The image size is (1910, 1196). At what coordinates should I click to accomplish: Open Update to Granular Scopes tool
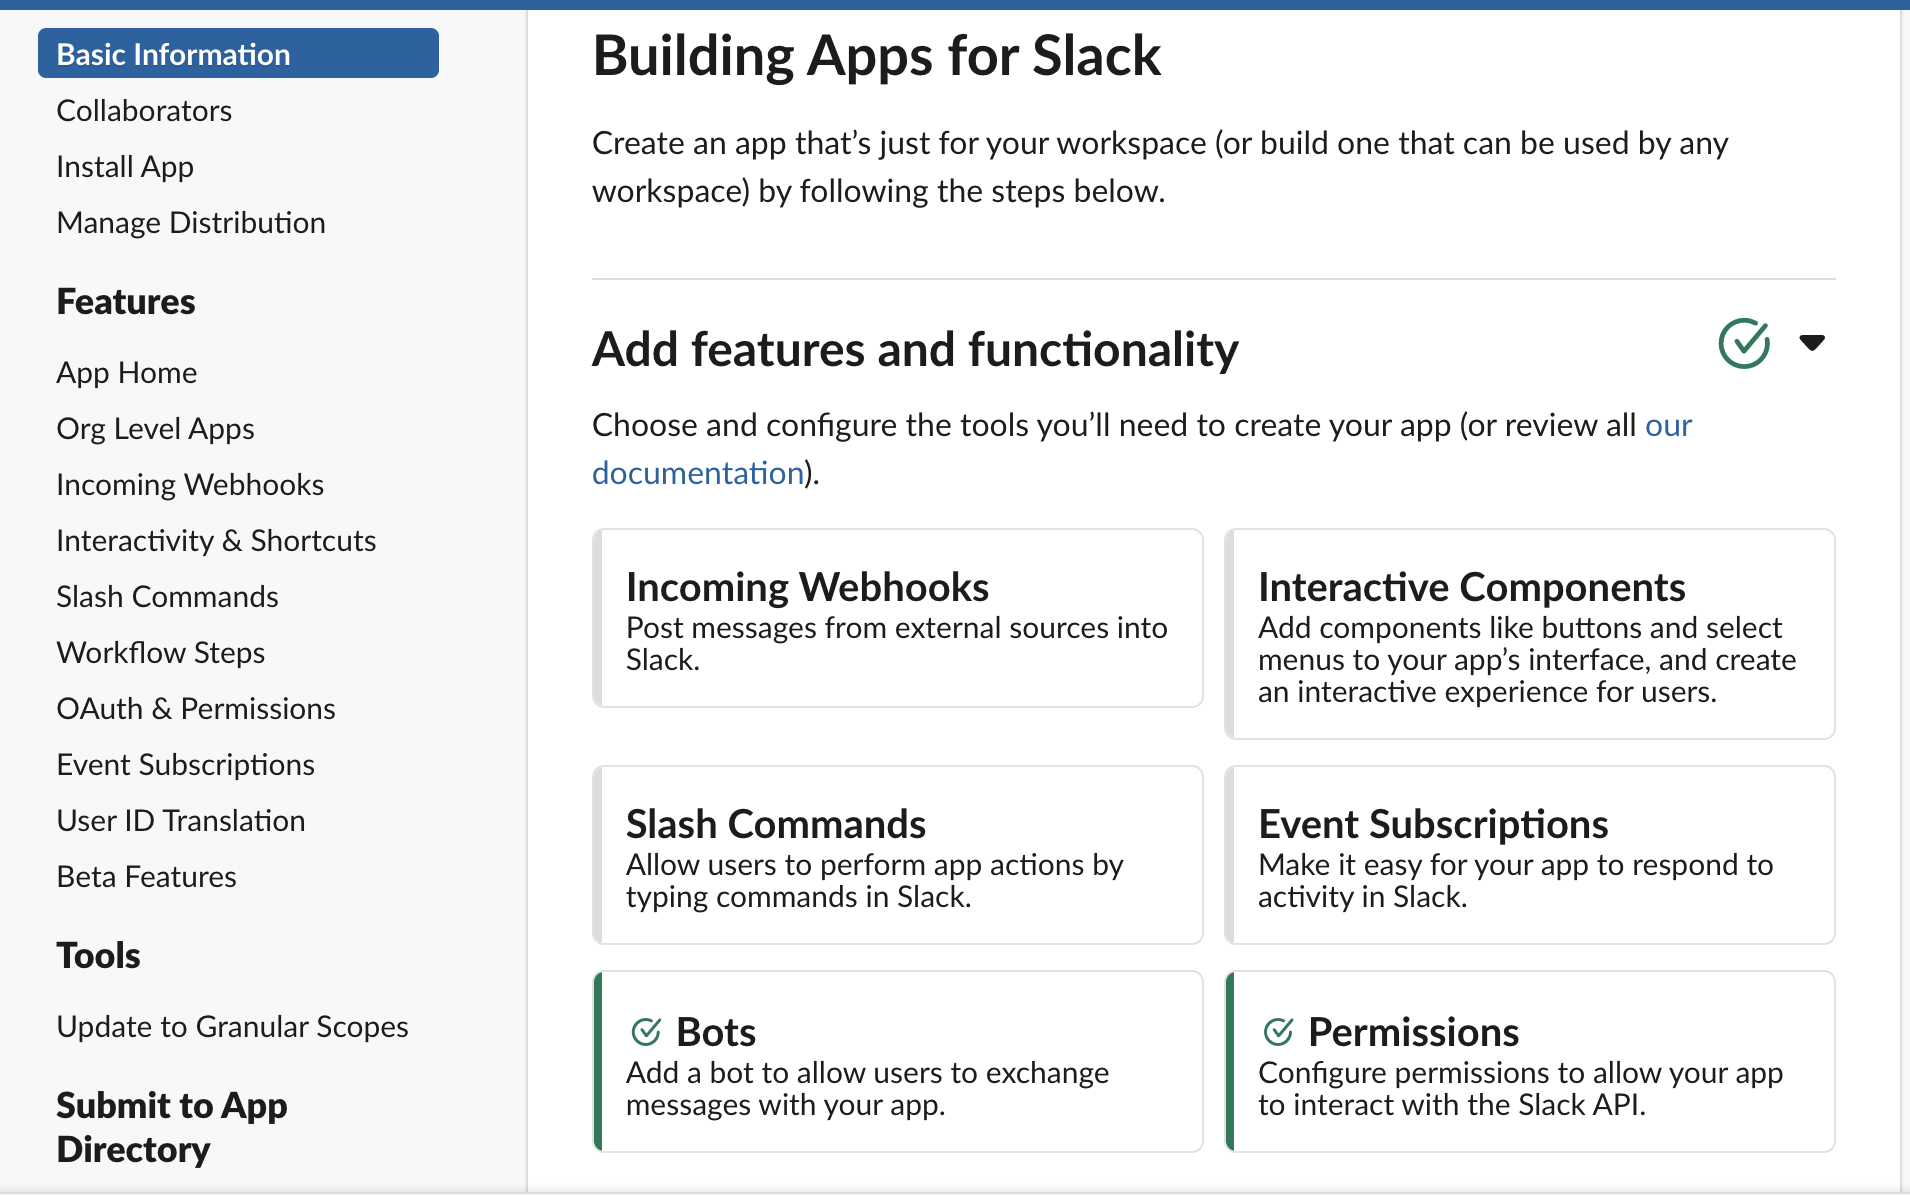232,1026
